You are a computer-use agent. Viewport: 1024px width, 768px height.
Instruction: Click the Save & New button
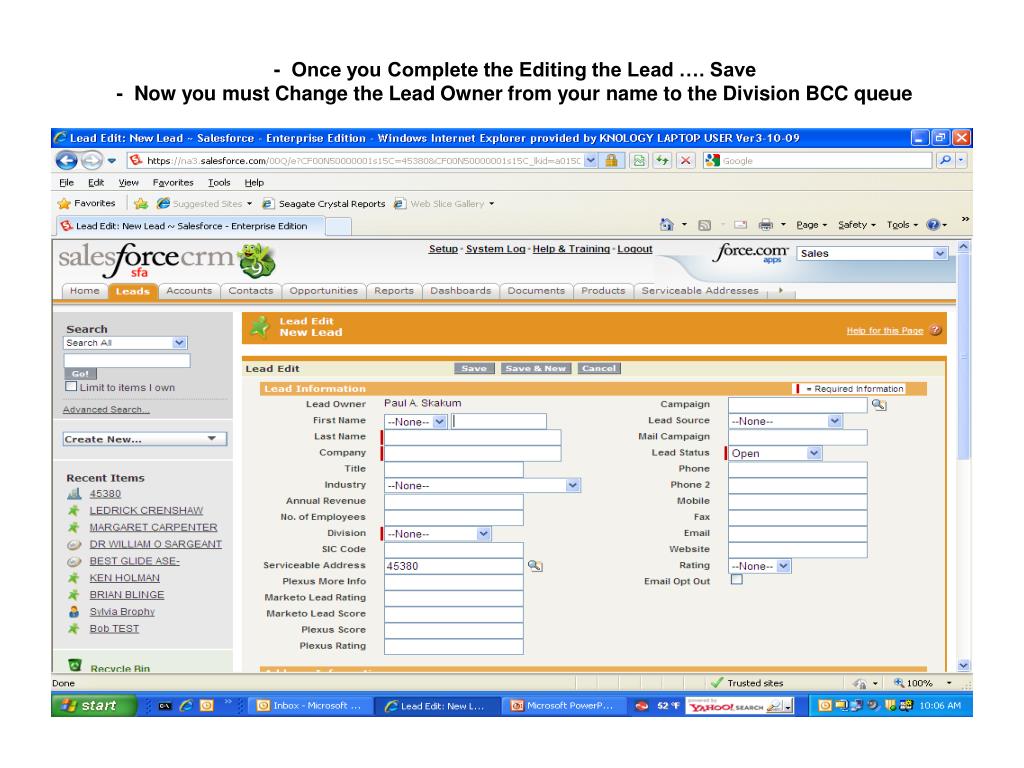pyautogui.click(x=536, y=368)
